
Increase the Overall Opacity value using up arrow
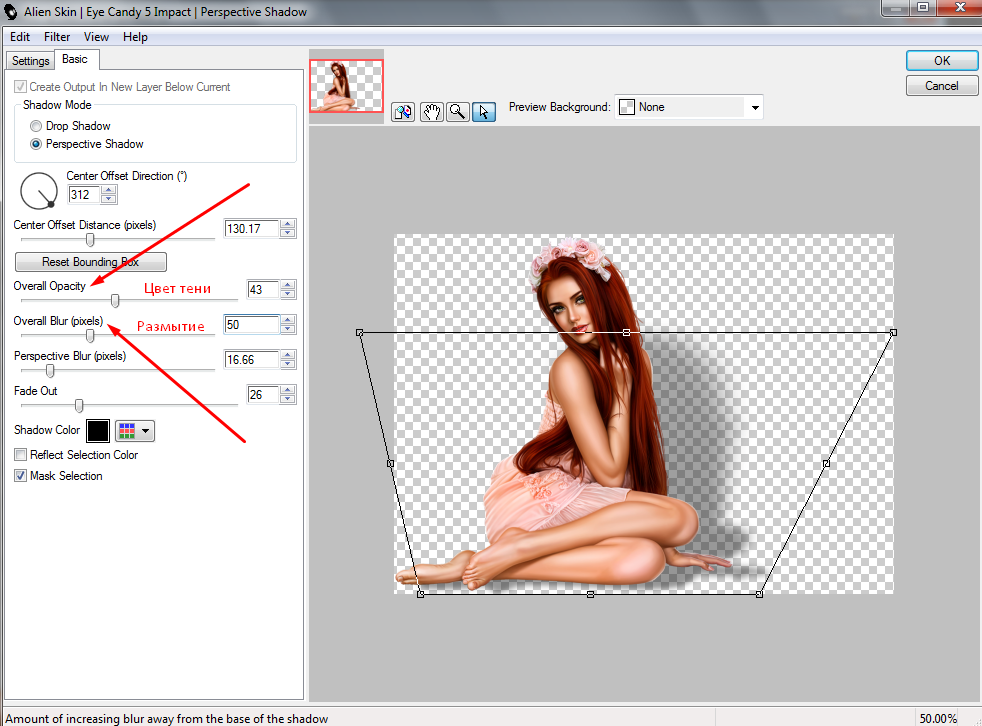tap(288, 285)
